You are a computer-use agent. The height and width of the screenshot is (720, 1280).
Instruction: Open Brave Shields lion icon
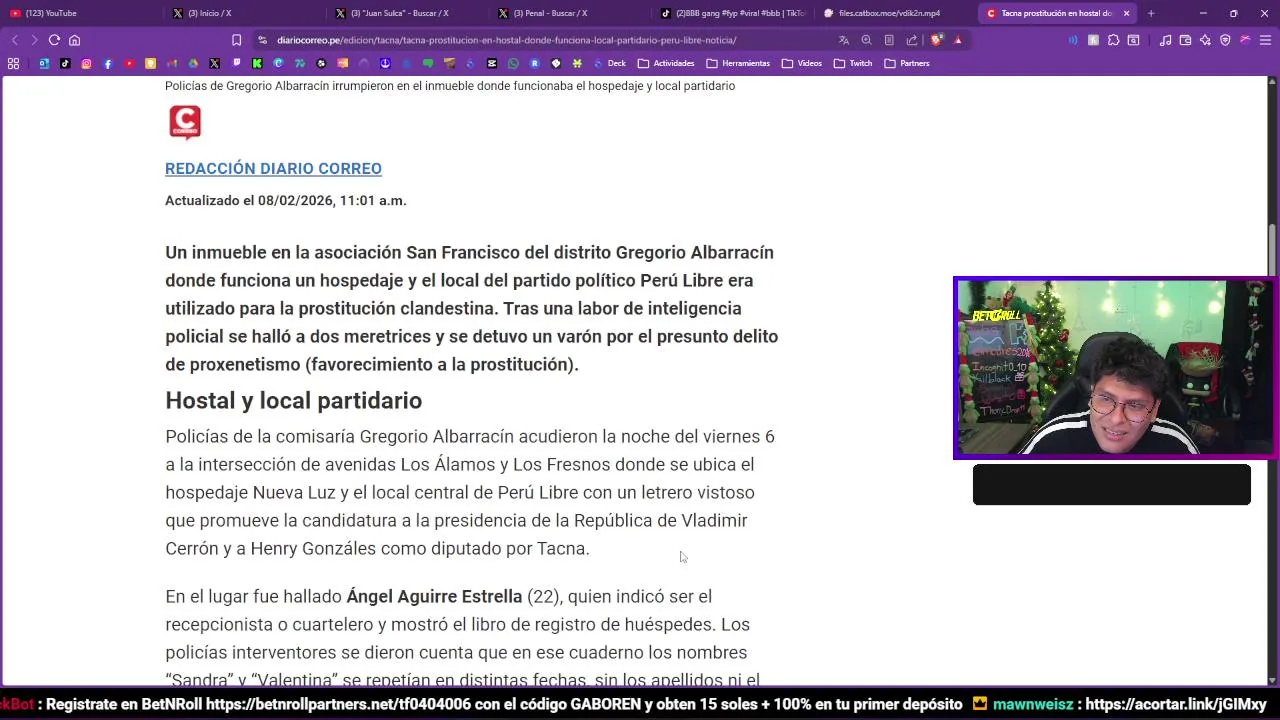click(937, 40)
